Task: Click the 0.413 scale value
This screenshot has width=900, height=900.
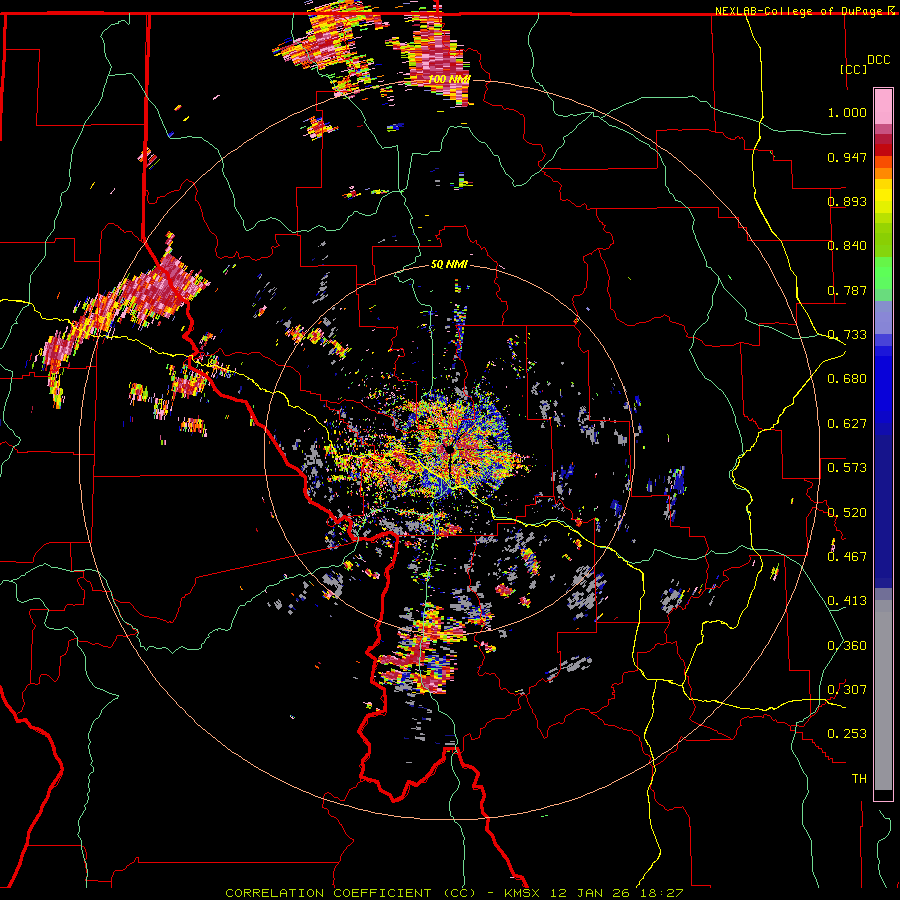Action: point(847,601)
